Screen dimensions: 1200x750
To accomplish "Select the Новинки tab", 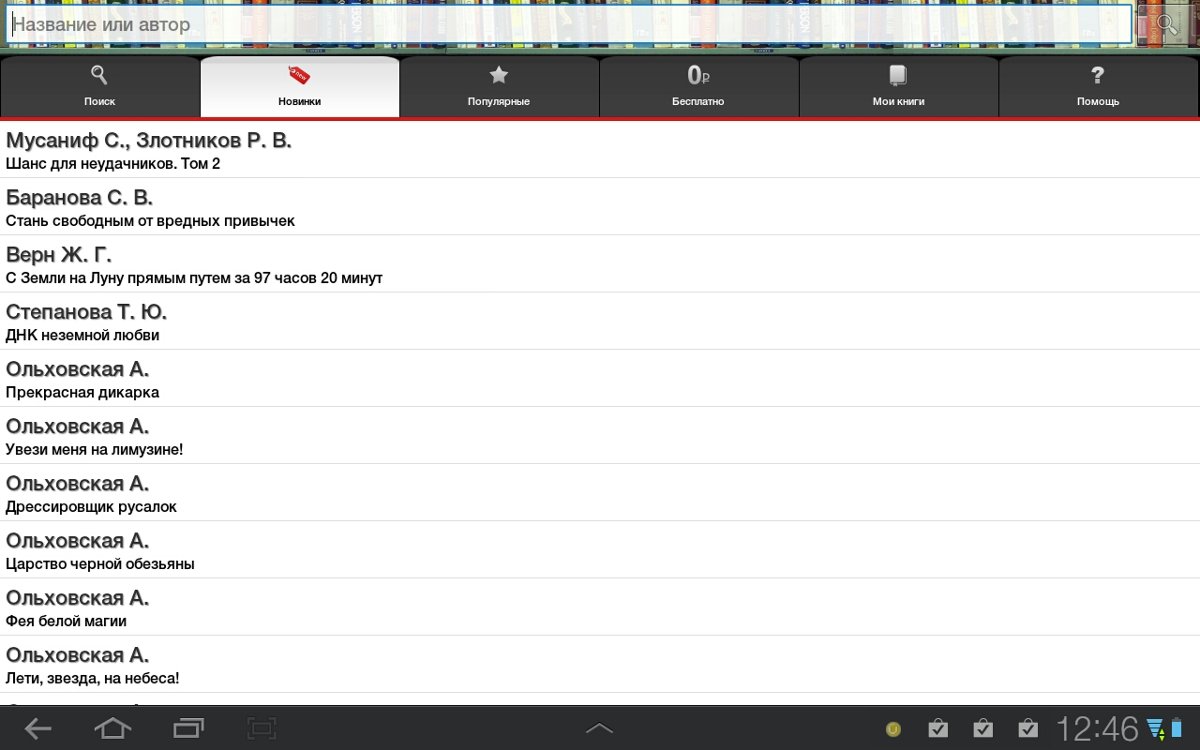I will (x=300, y=87).
